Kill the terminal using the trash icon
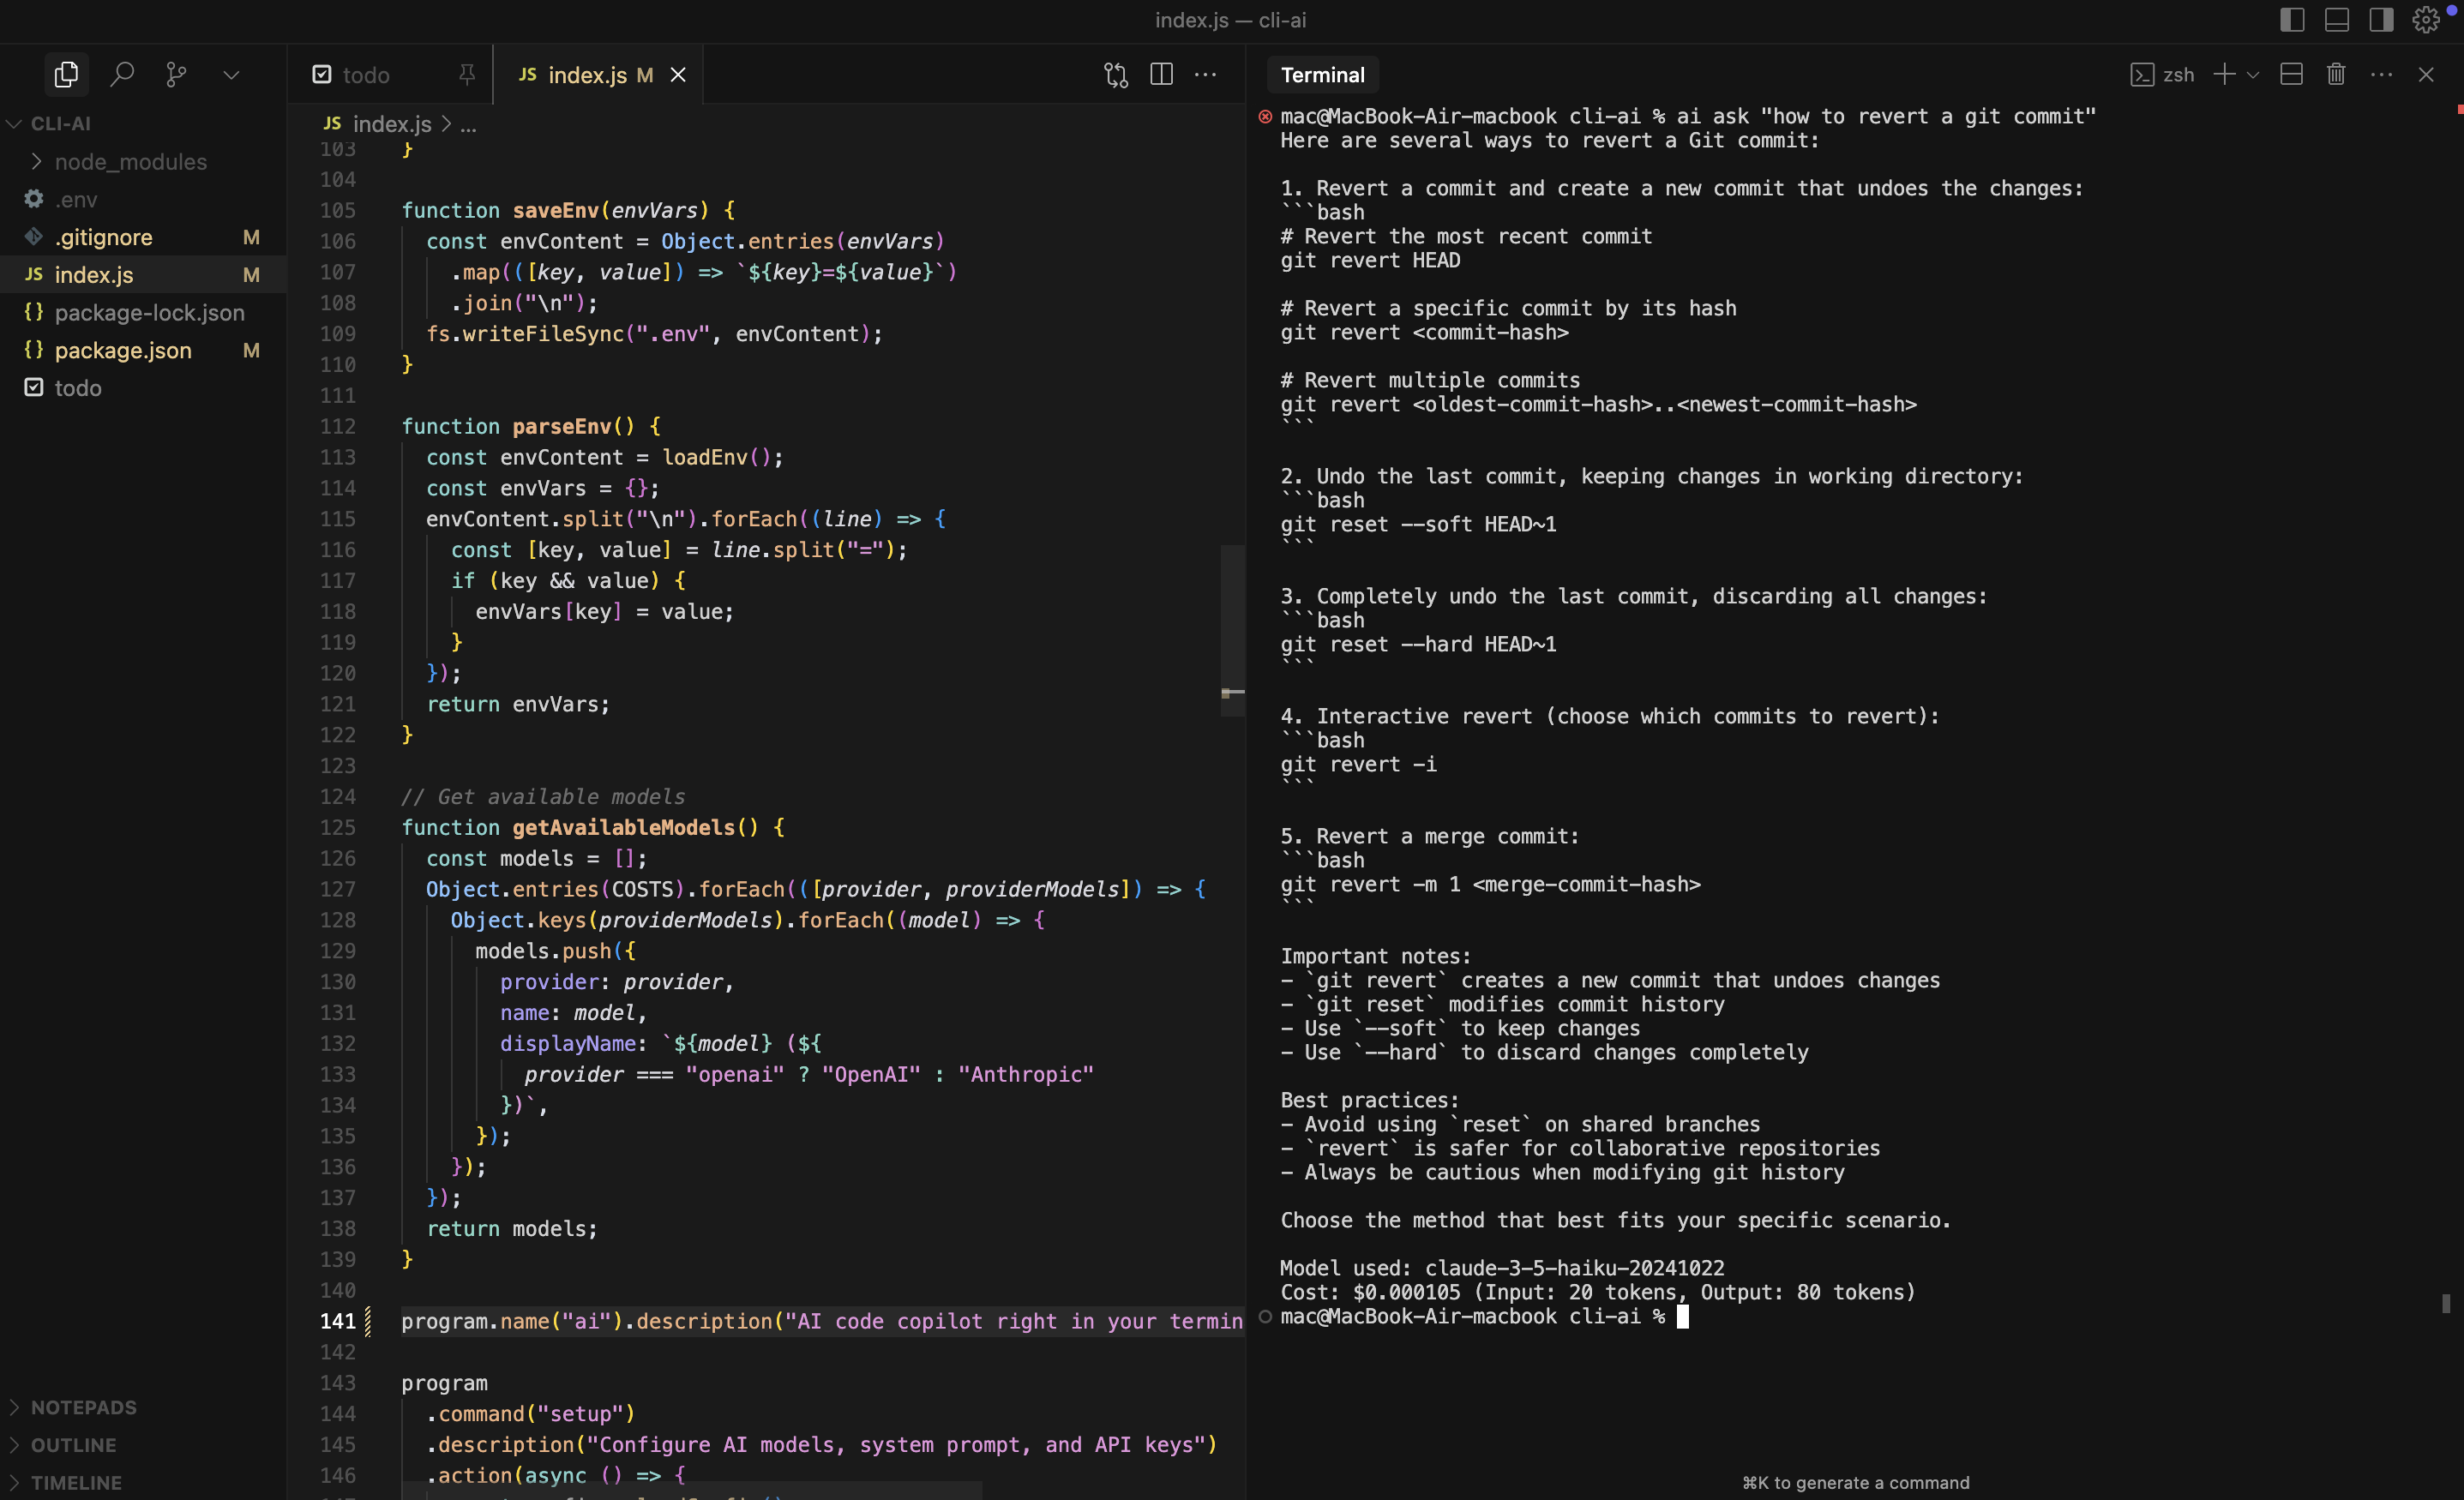This screenshot has height=1500, width=2464. 2335,74
